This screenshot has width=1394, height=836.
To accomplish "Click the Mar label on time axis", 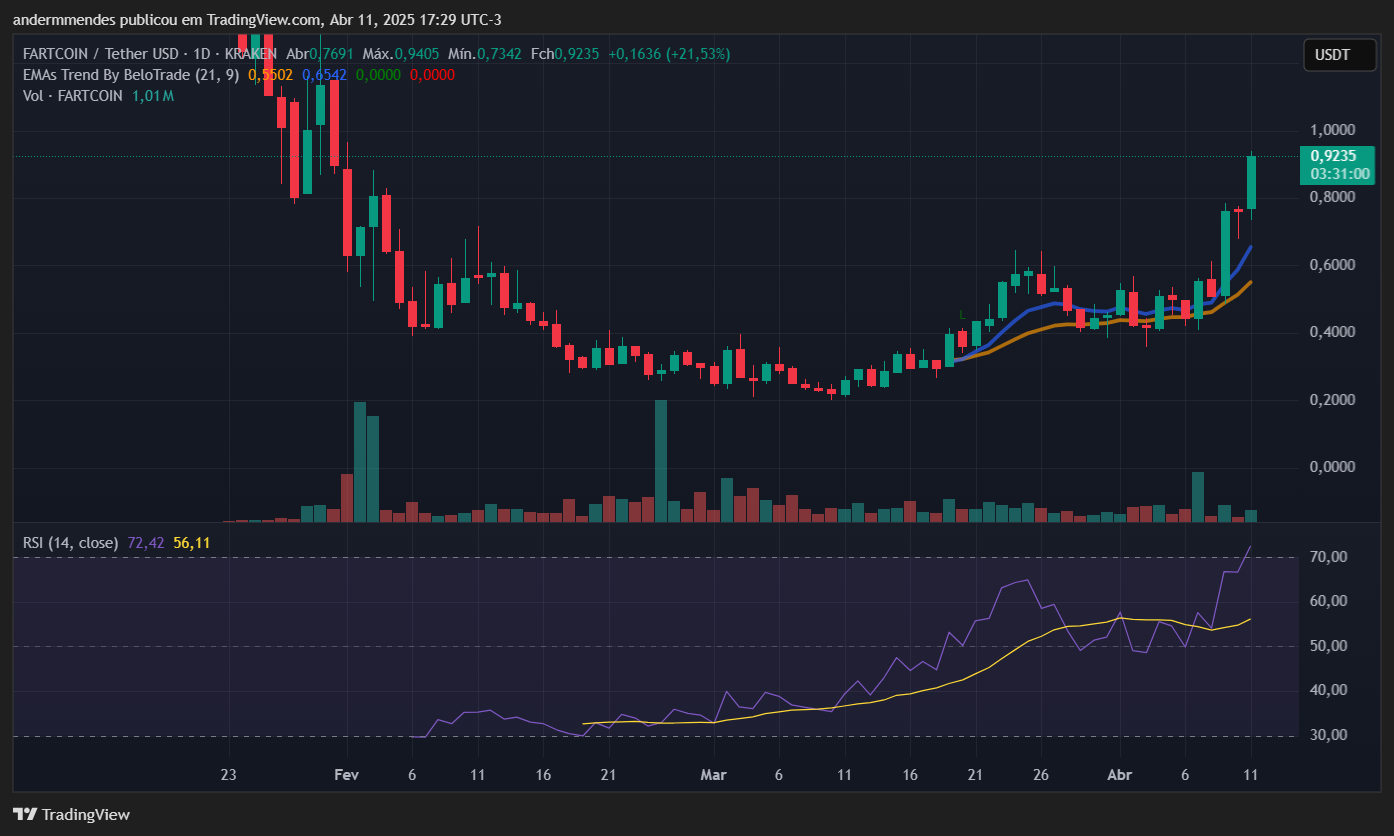I will click(x=713, y=775).
